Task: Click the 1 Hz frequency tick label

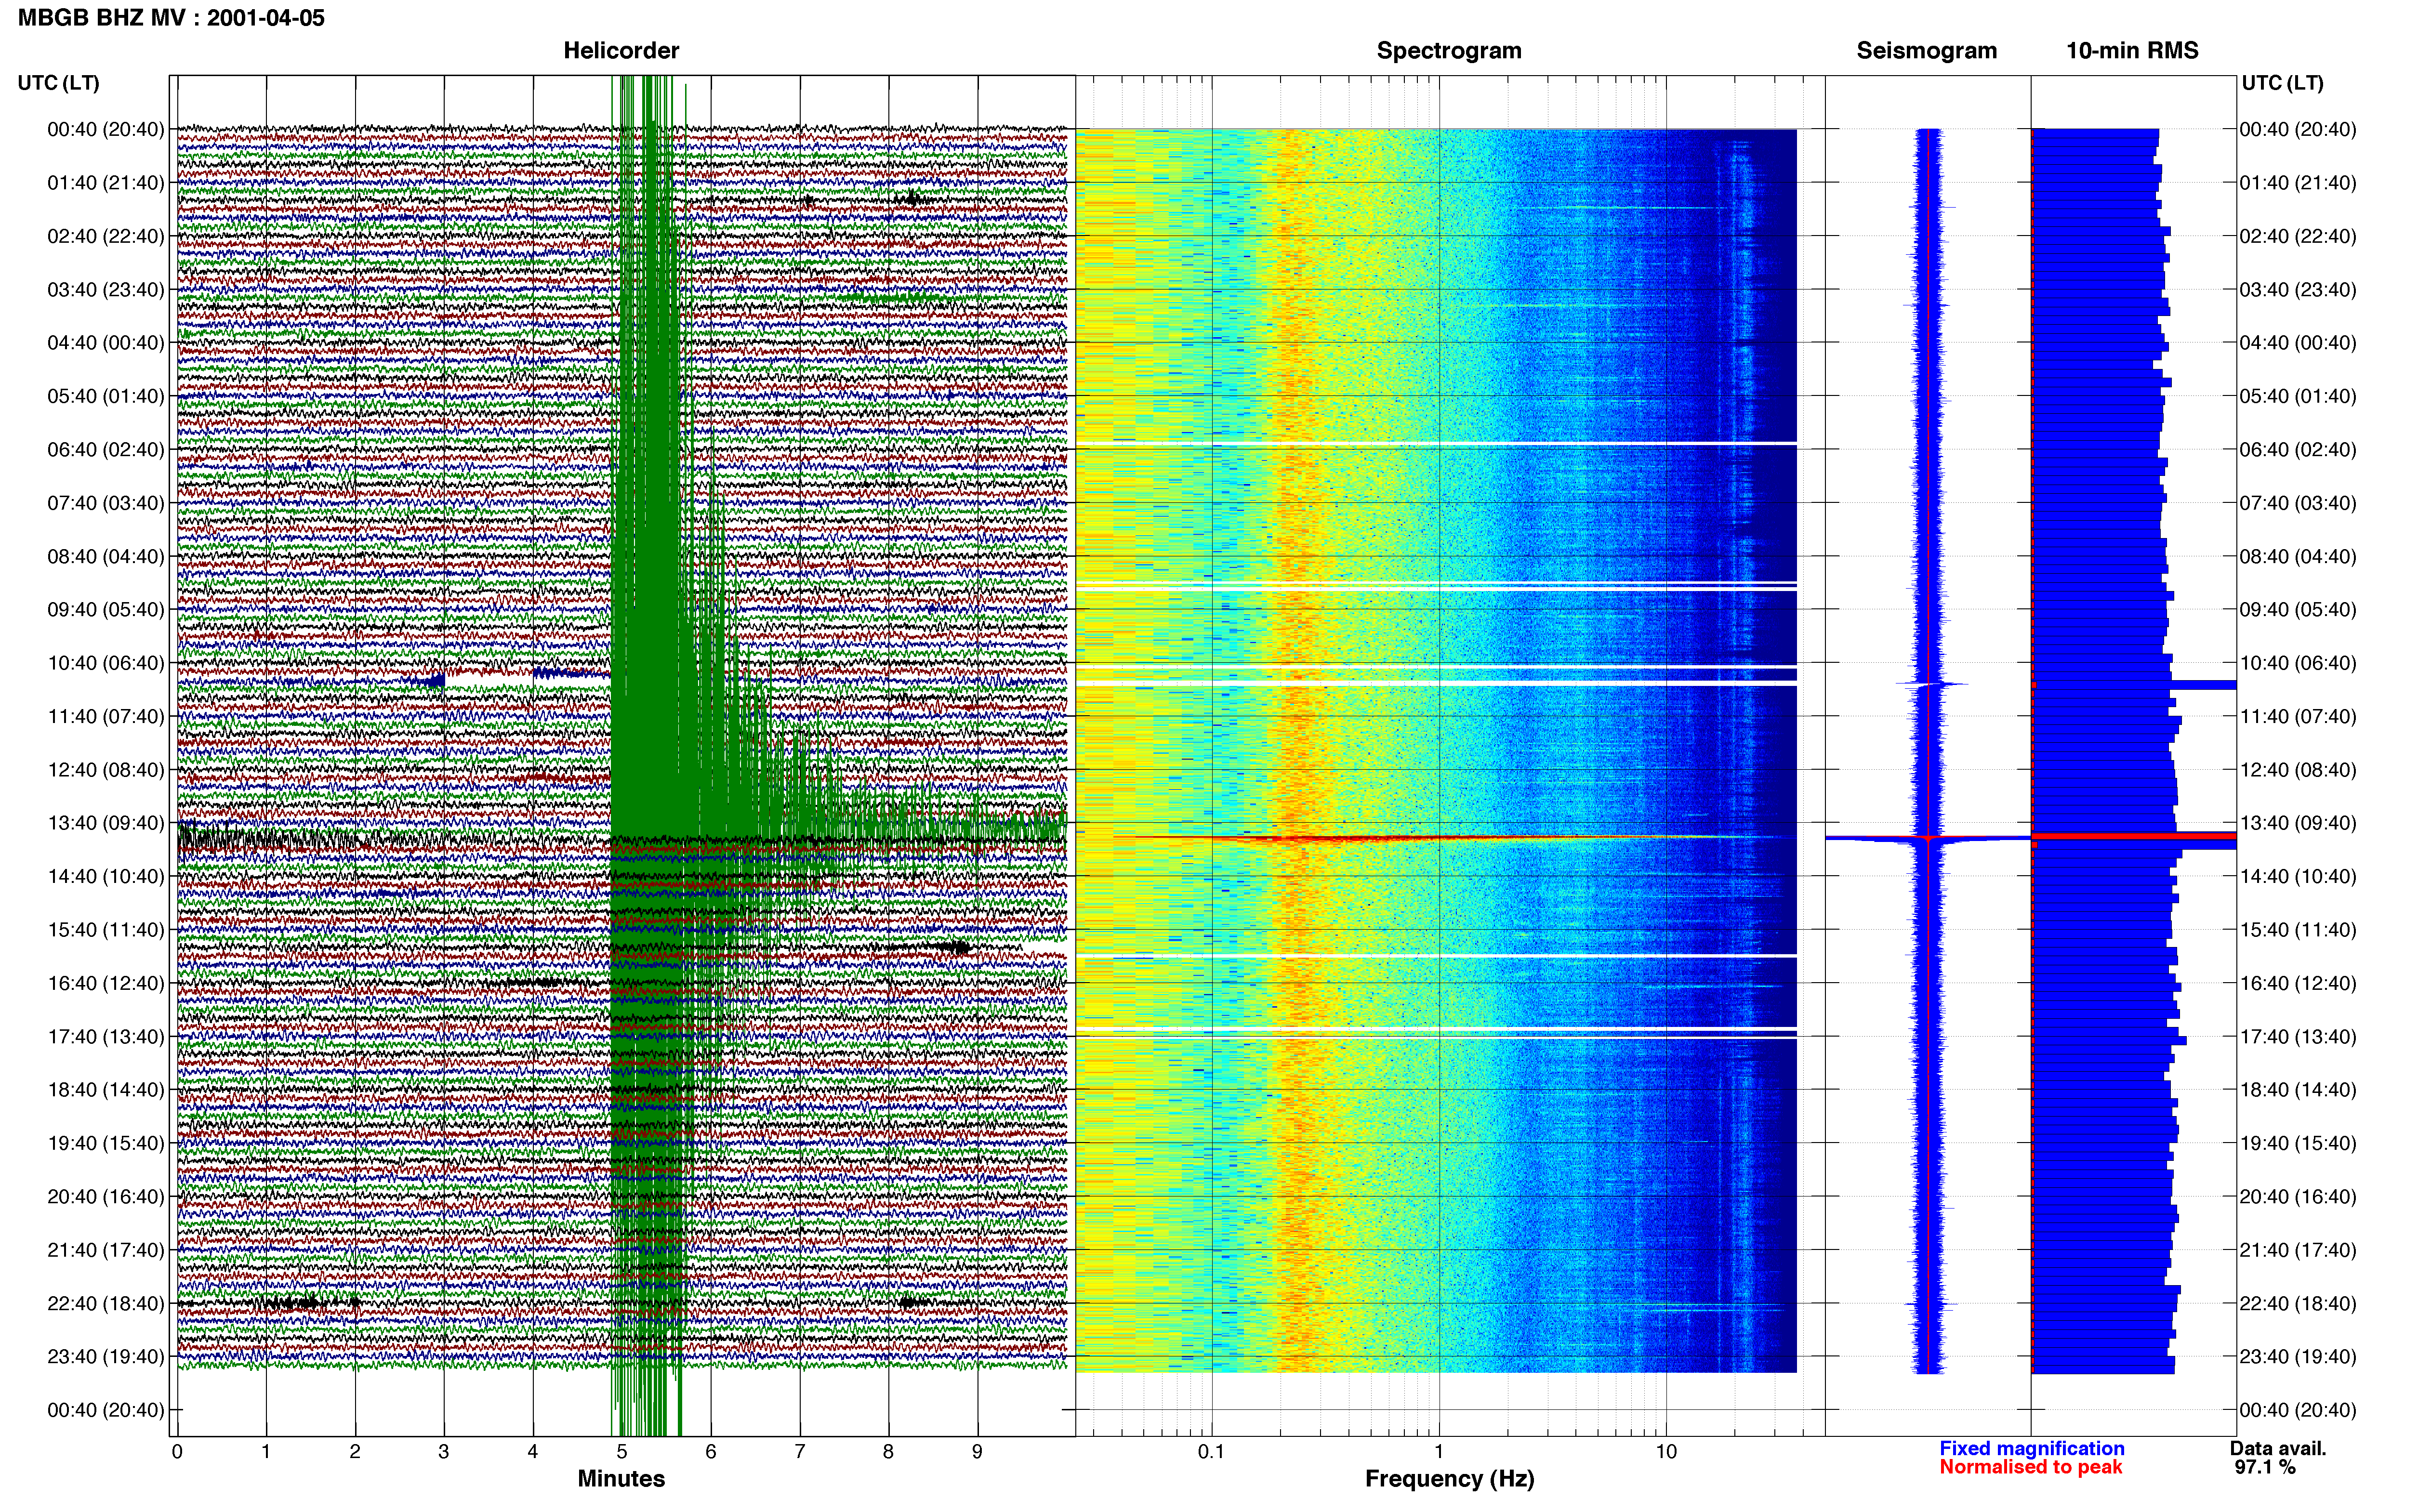Action: (1439, 1452)
